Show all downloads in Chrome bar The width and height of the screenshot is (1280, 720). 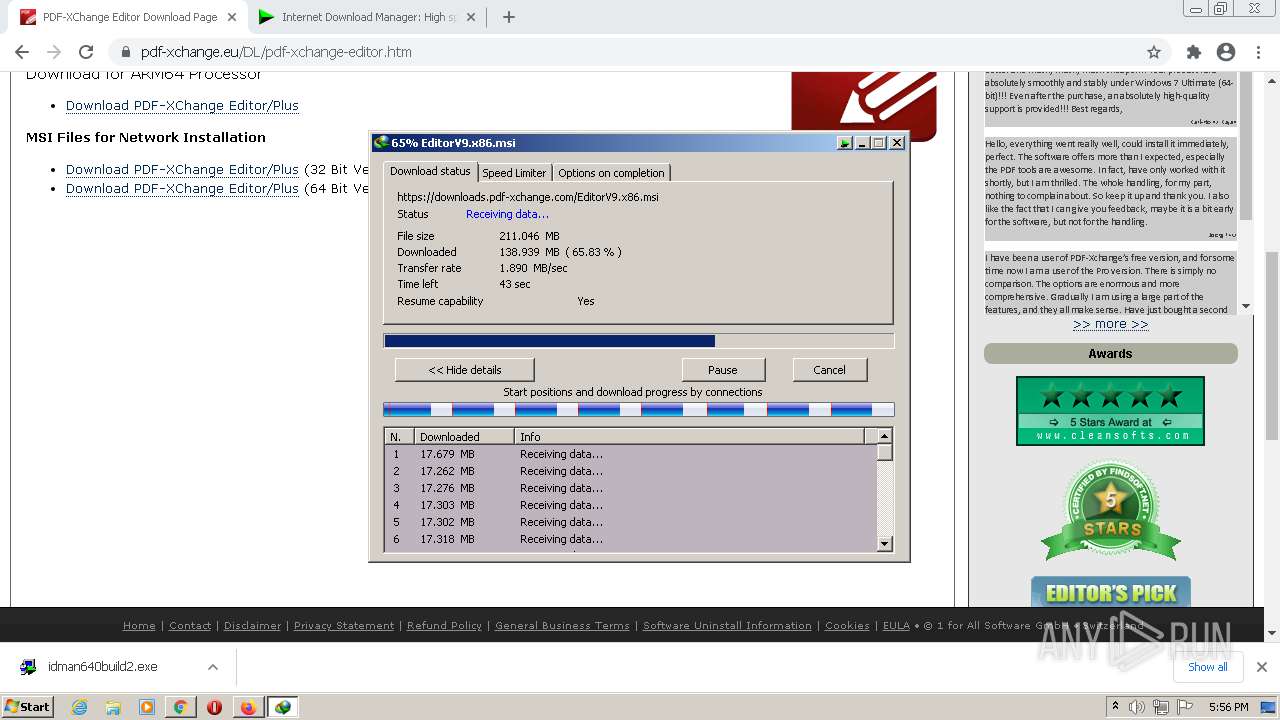coord(1207,667)
